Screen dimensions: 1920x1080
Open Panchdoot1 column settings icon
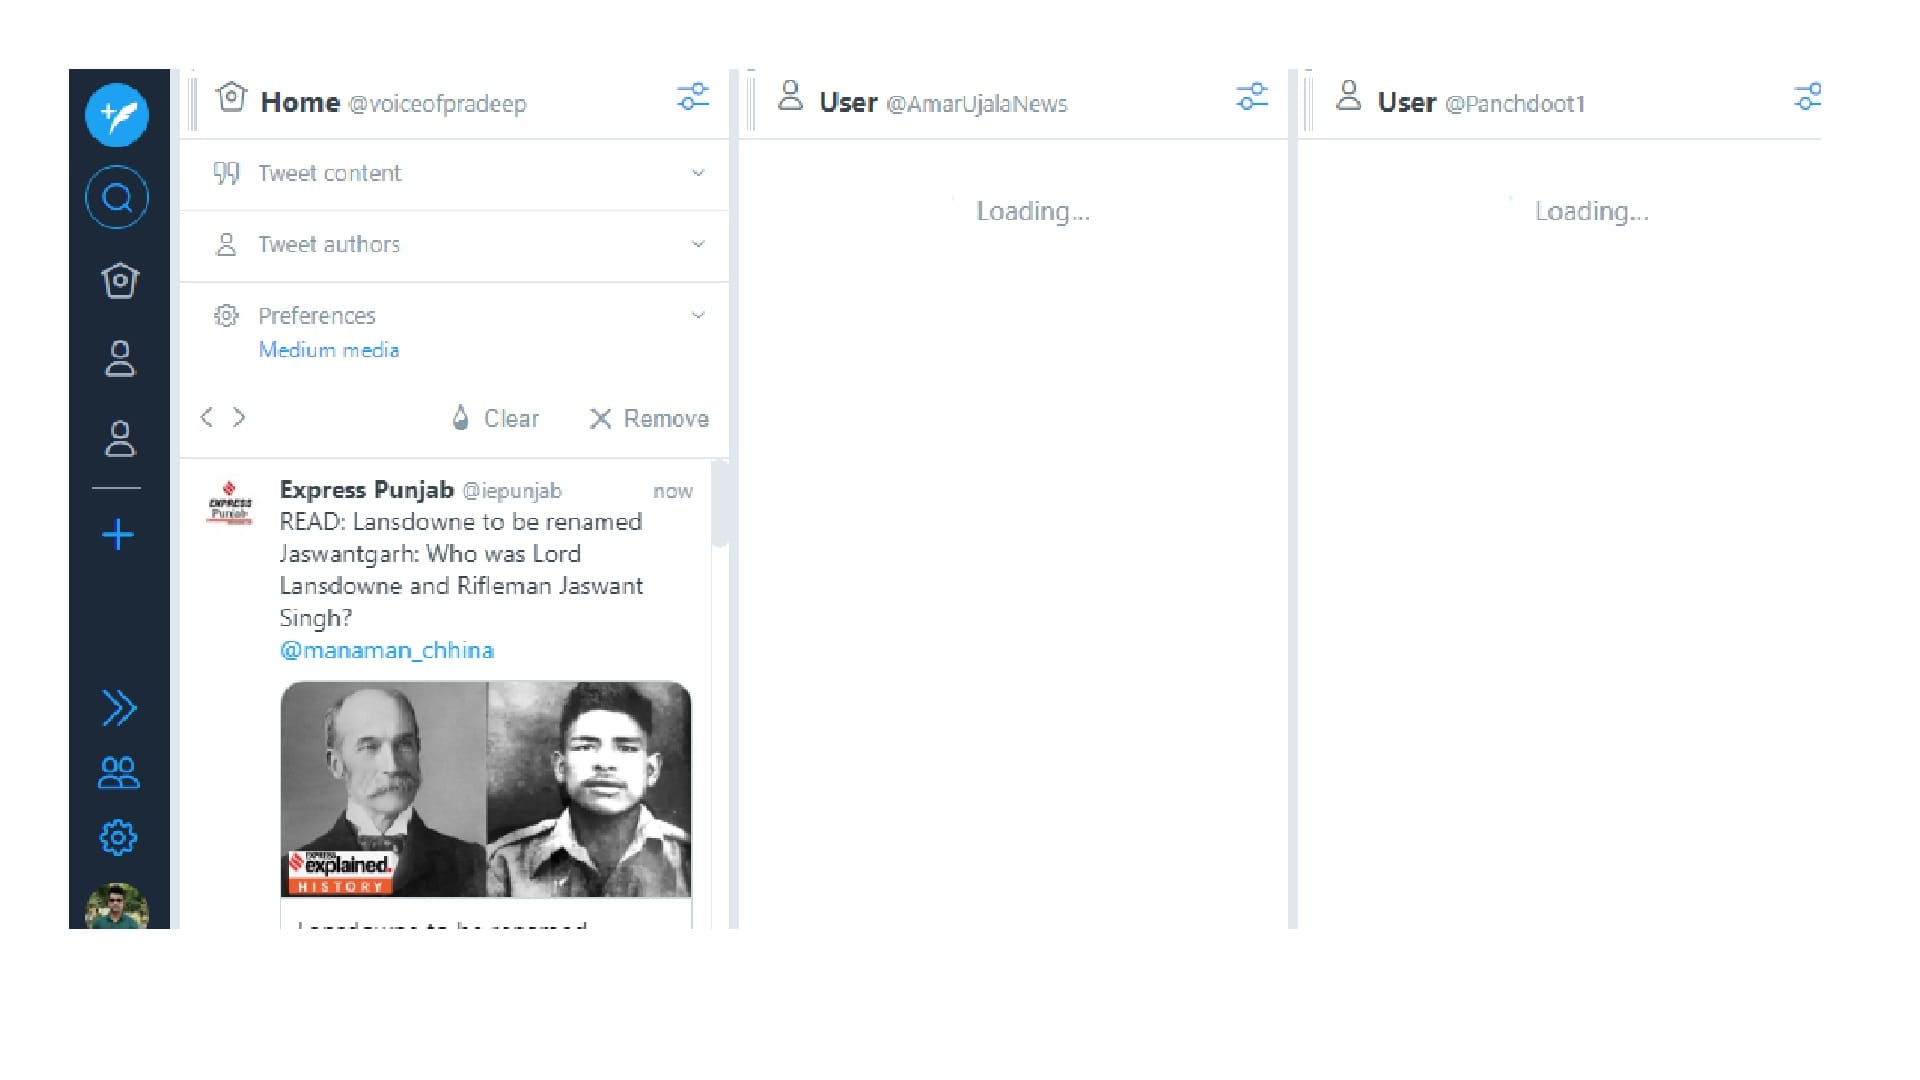pyautogui.click(x=1808, y=97)
